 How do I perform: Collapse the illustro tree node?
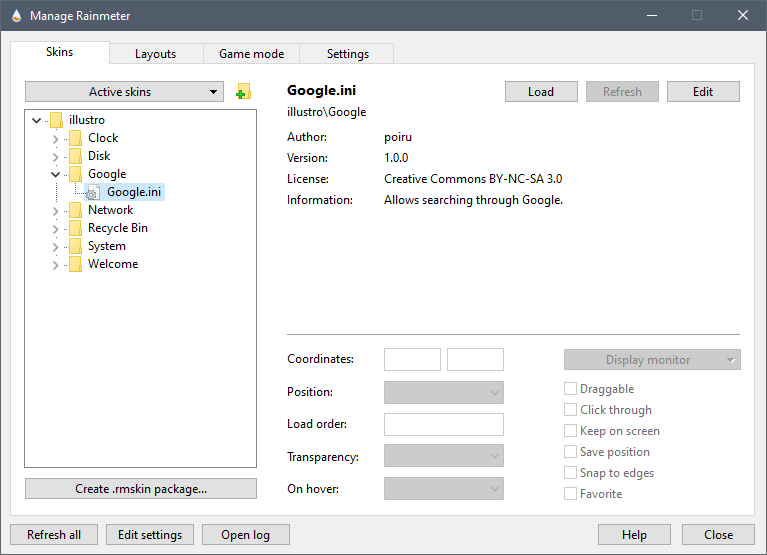(x=36, y=120)
